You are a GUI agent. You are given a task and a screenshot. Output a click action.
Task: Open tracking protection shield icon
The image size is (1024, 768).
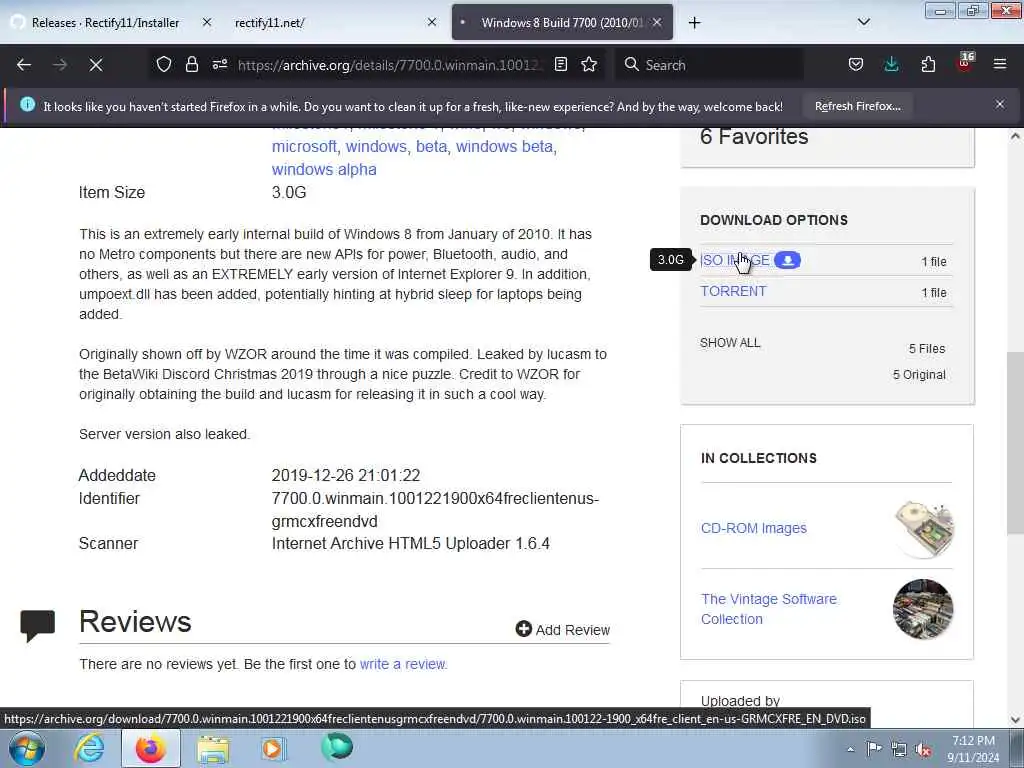pyautogui.click(x=164, y=64)
